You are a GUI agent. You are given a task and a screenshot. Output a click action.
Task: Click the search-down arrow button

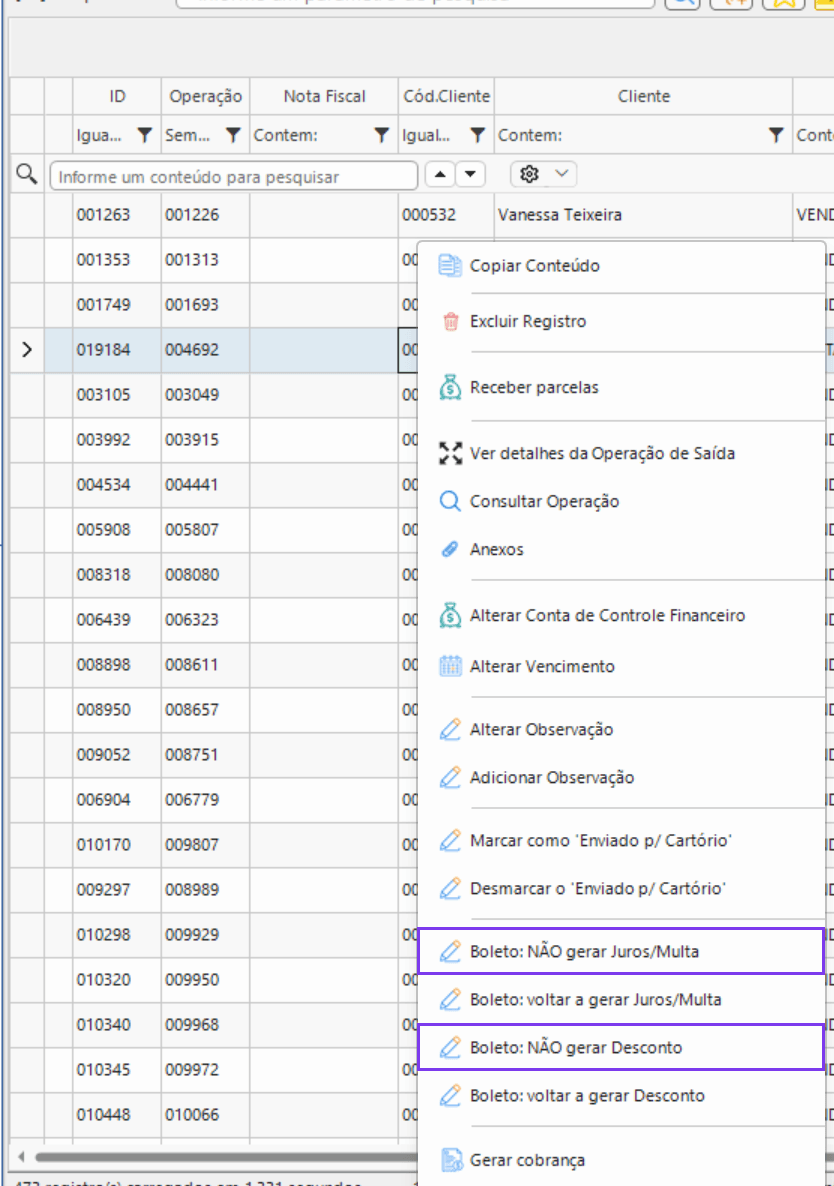coord(470,175)
